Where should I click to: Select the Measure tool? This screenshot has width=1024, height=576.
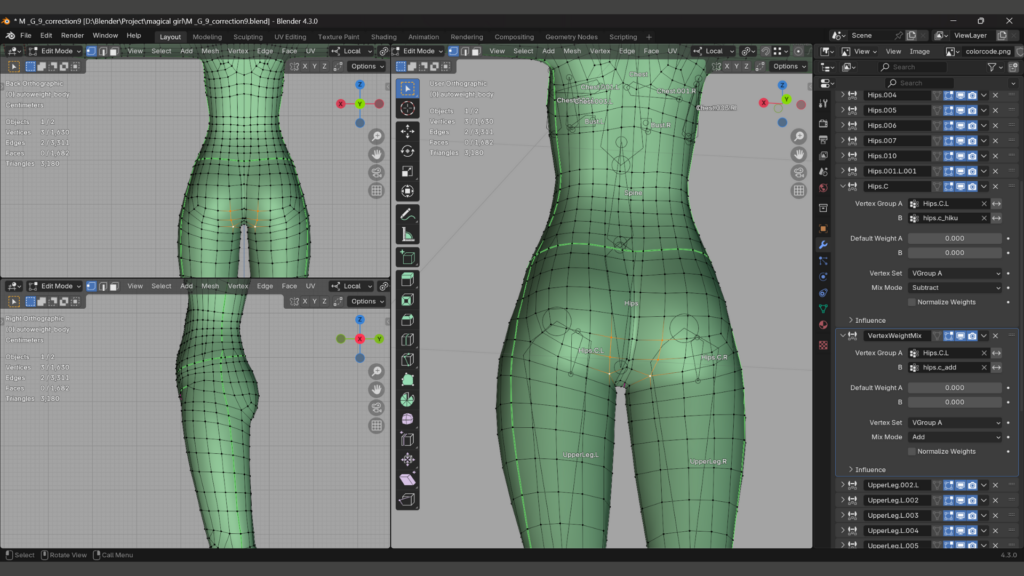click(x=407, y=235)
